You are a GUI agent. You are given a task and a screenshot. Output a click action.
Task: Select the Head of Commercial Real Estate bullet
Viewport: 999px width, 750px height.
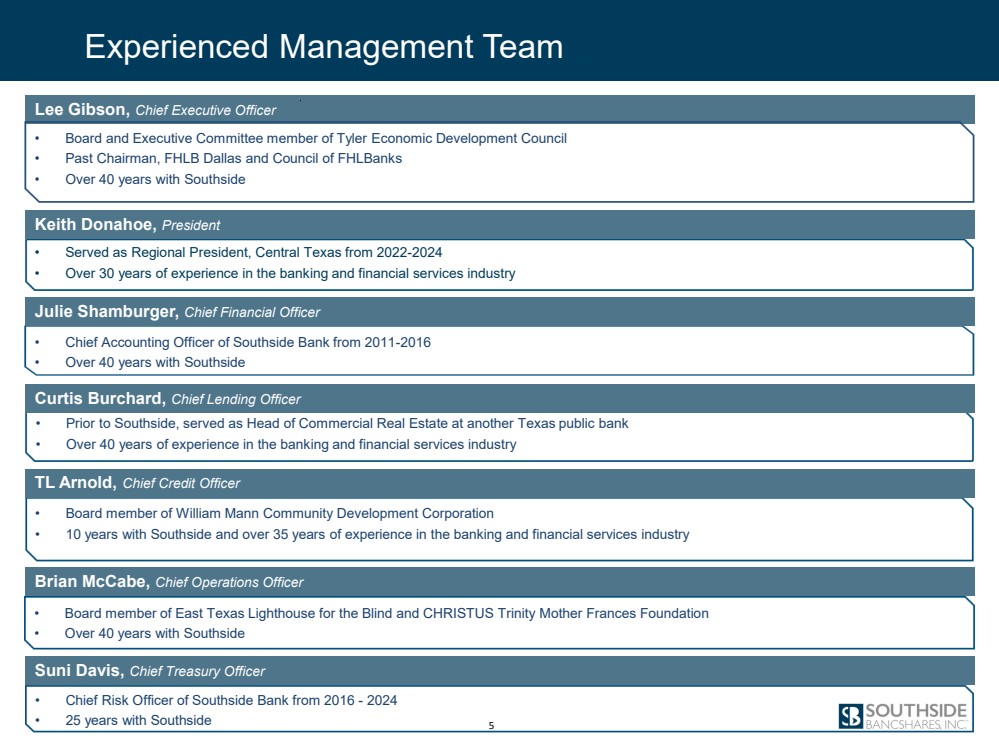click(x=347, y=423)
